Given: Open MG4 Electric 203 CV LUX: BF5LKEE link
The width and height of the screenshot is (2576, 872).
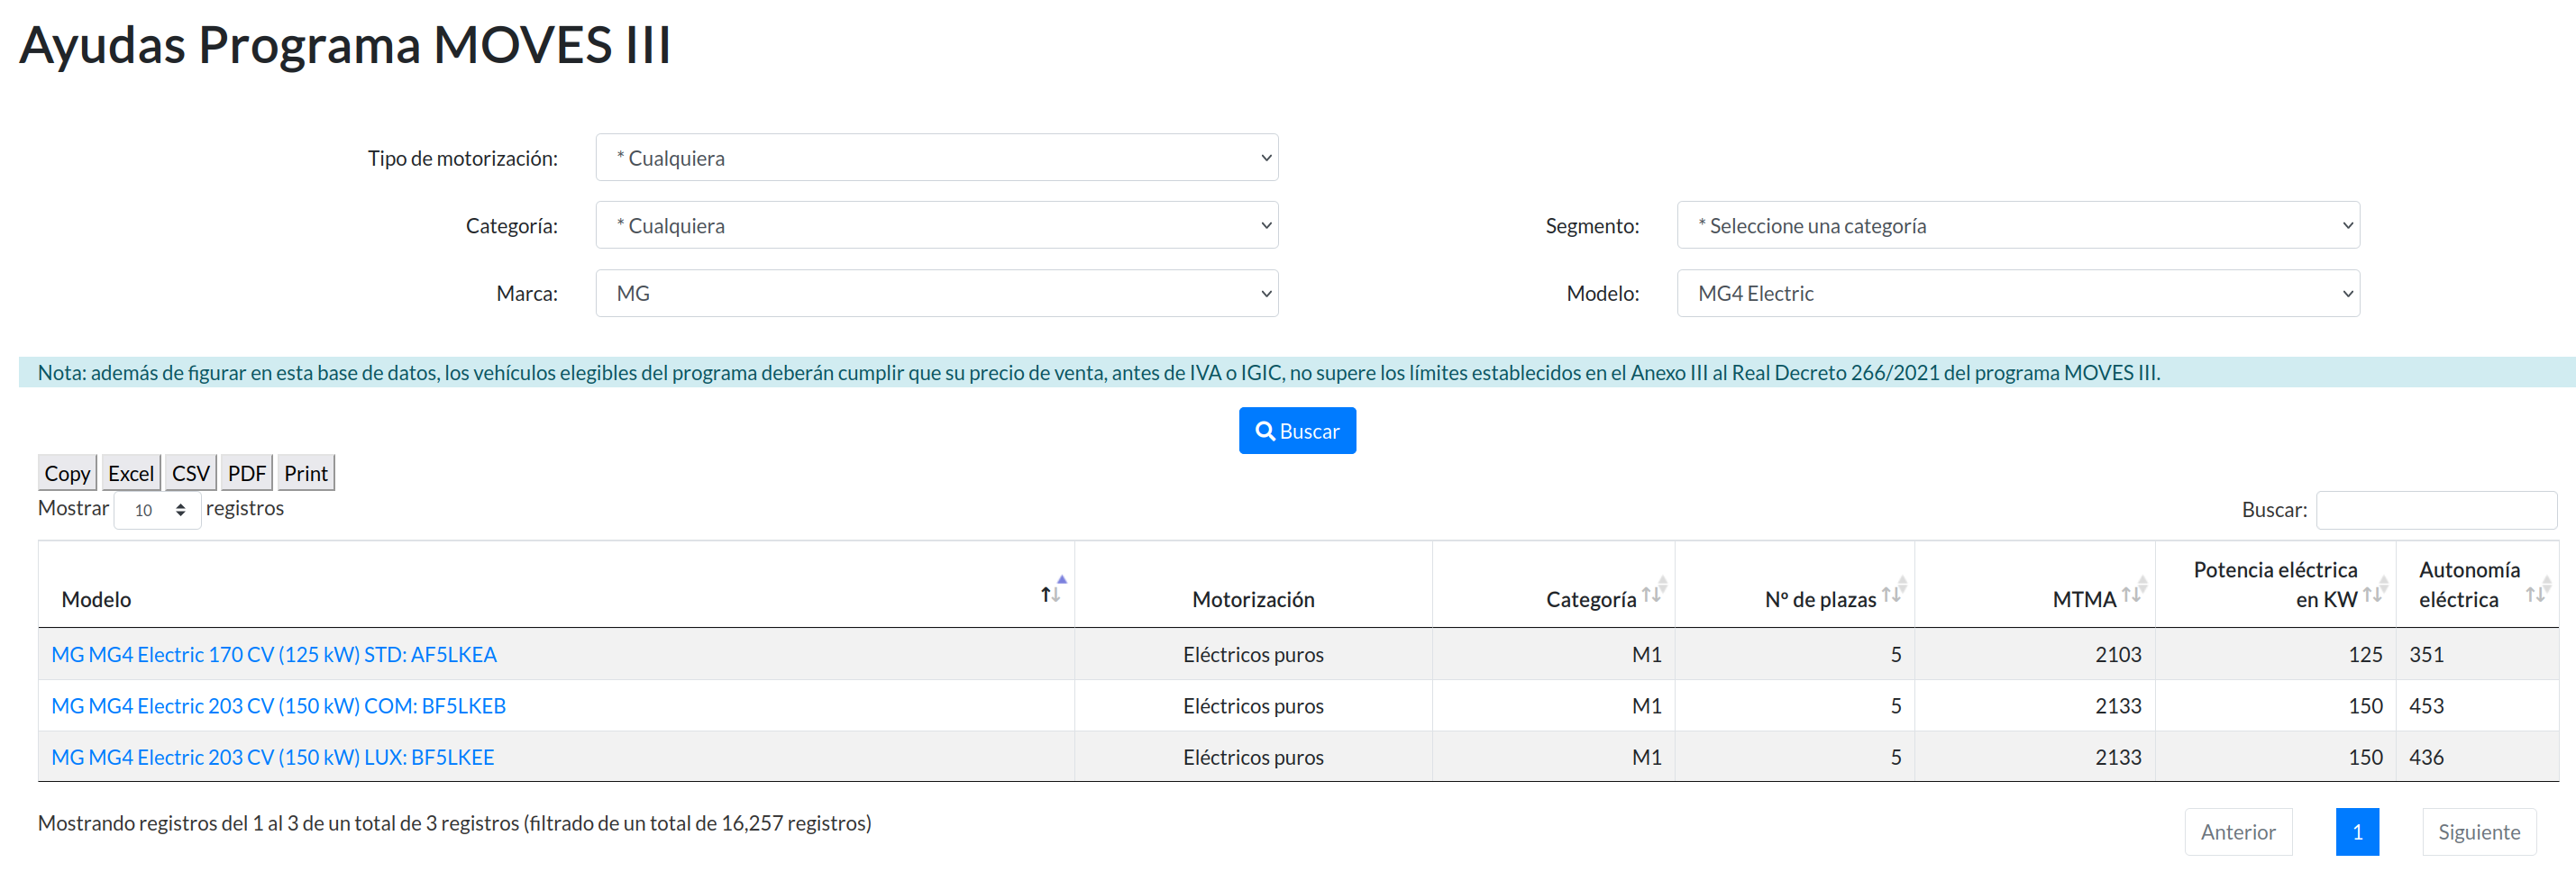Looking at the screenshot, I should click(x=272, y=758).
